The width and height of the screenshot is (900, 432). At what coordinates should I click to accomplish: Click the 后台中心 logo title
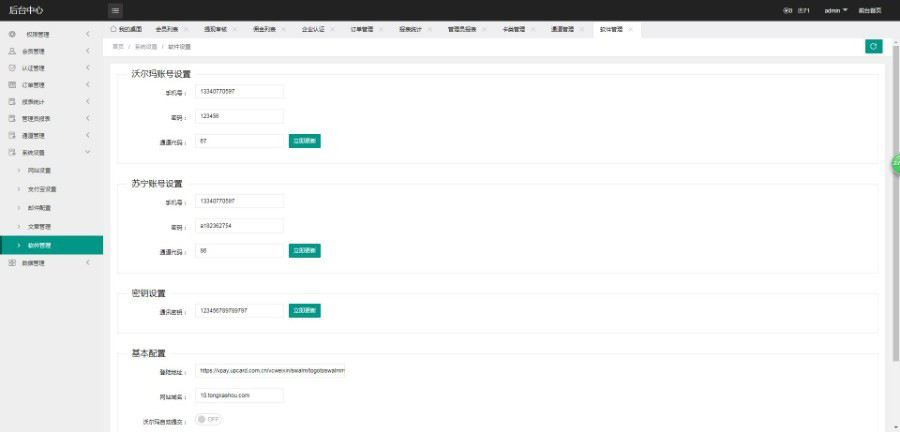coord(26,10)
